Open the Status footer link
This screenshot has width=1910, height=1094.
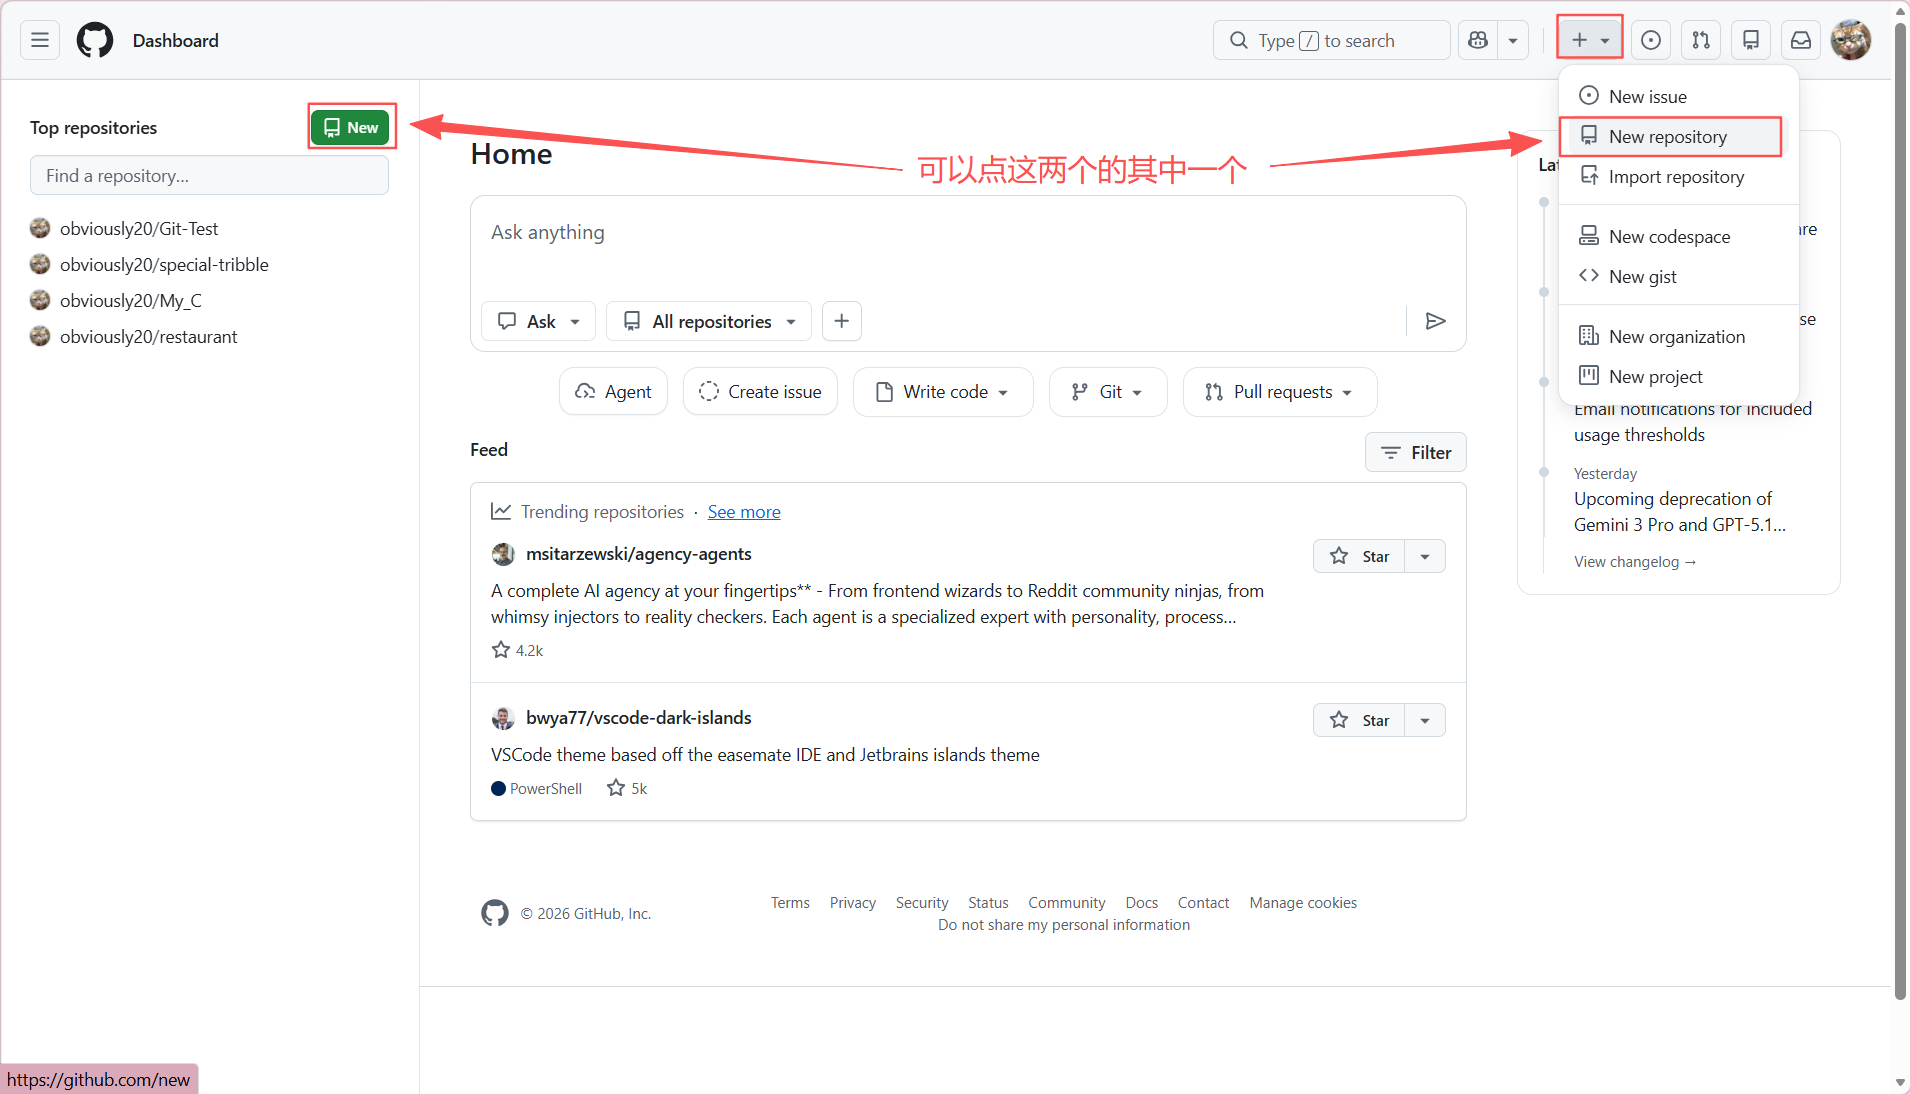click(x=988, y=903)
